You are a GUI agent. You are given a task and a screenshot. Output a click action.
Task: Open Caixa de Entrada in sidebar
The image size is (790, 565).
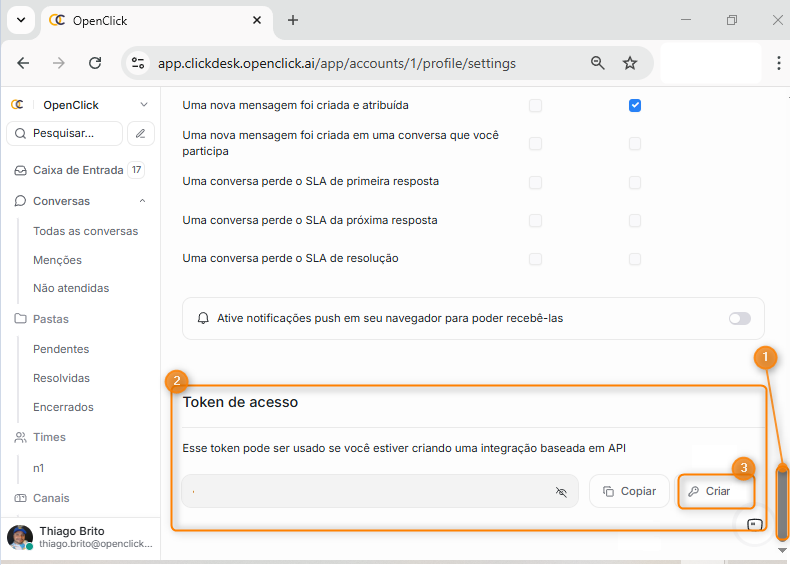77,170
